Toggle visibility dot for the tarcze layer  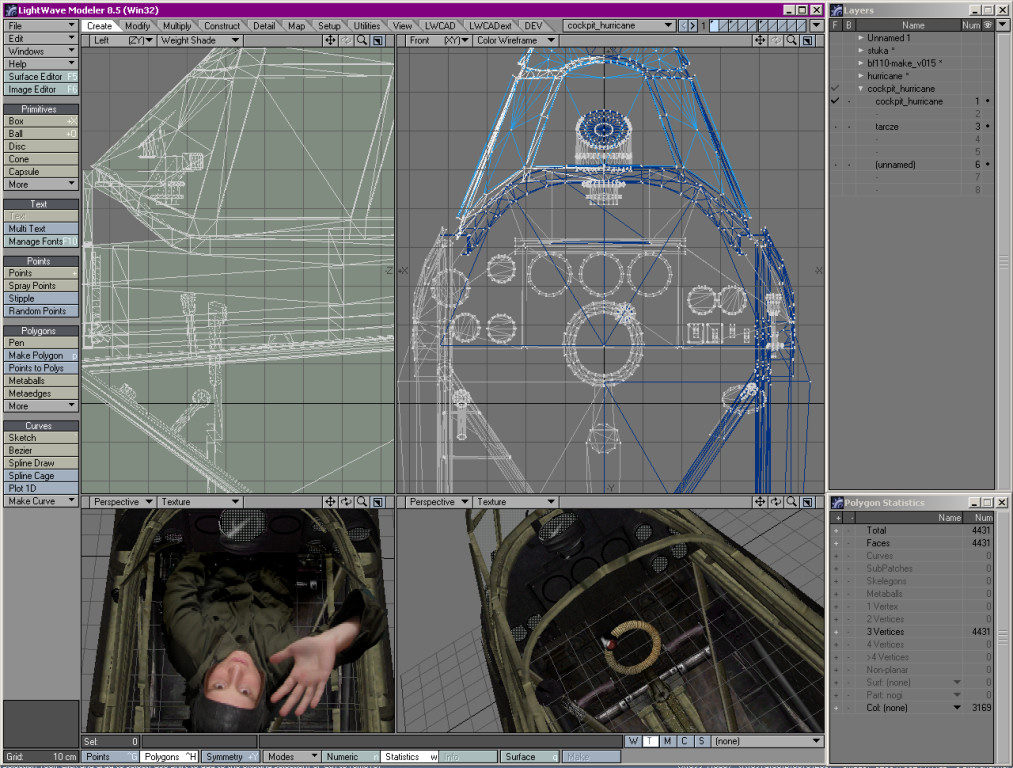coord(988,127)
